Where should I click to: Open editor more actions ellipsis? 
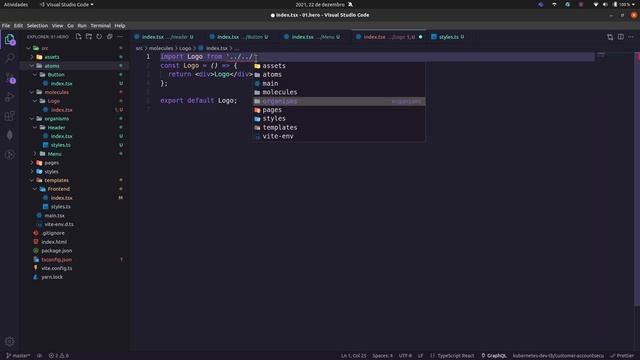pyautogui.click(x=631, y=37)
